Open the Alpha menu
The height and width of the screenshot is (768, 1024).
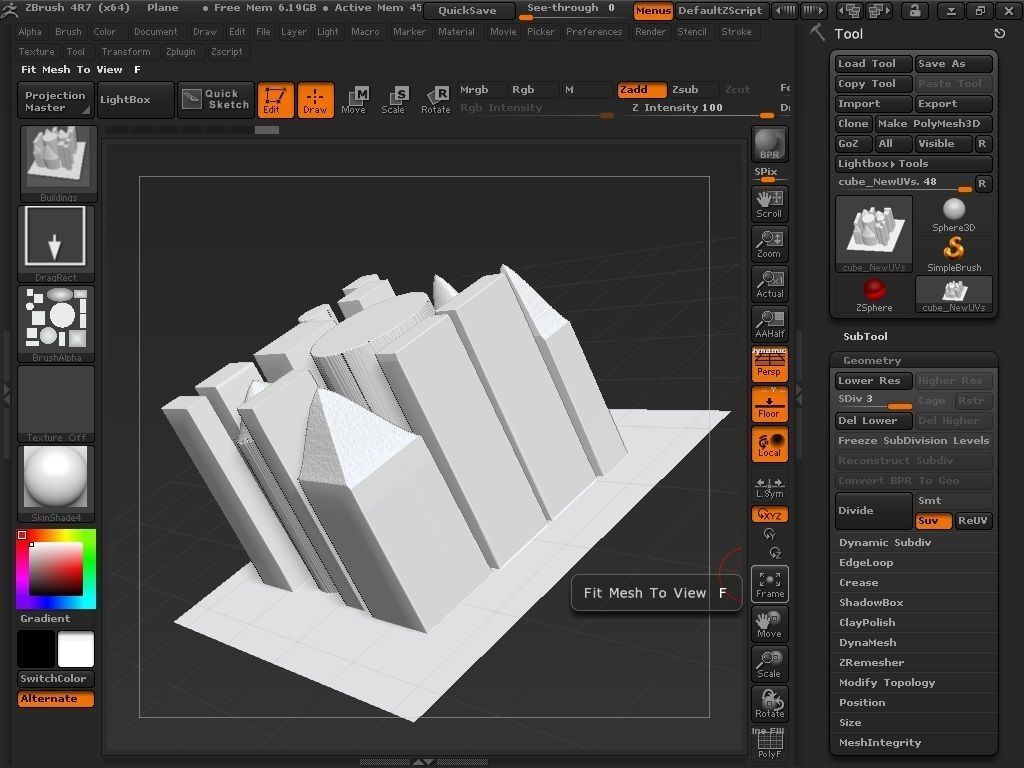[30, 31]
